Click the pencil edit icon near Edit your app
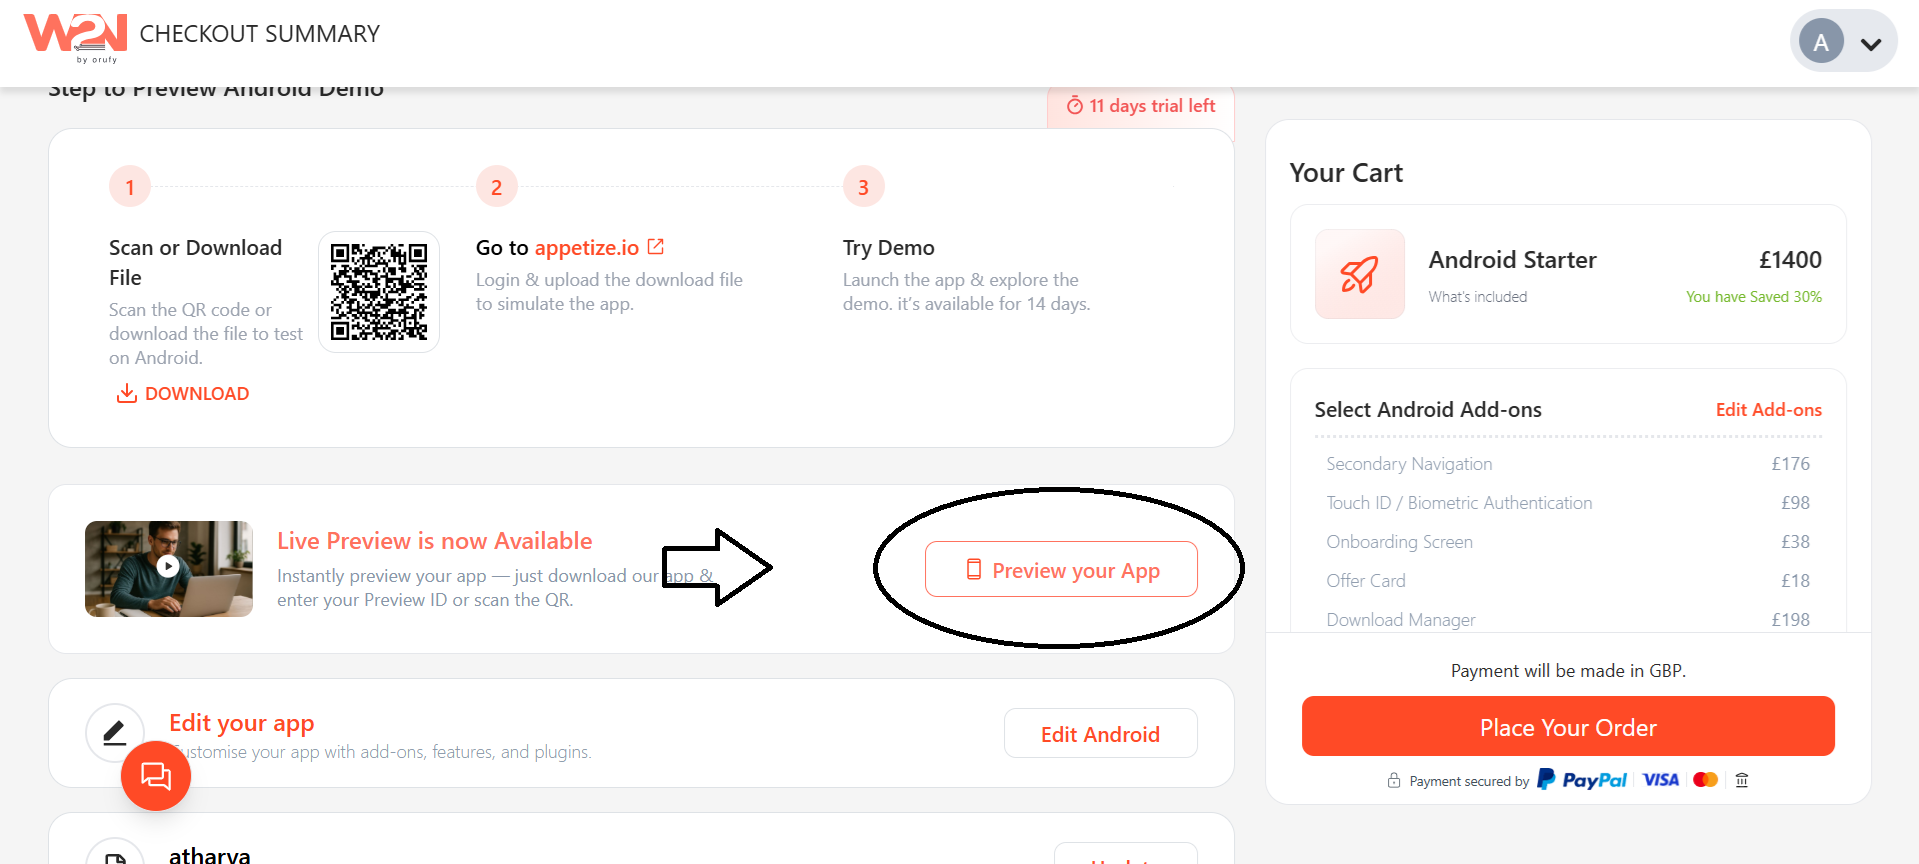Image resolution: width=1919 pixels, height=864 pixels. (x=114, y=731)
